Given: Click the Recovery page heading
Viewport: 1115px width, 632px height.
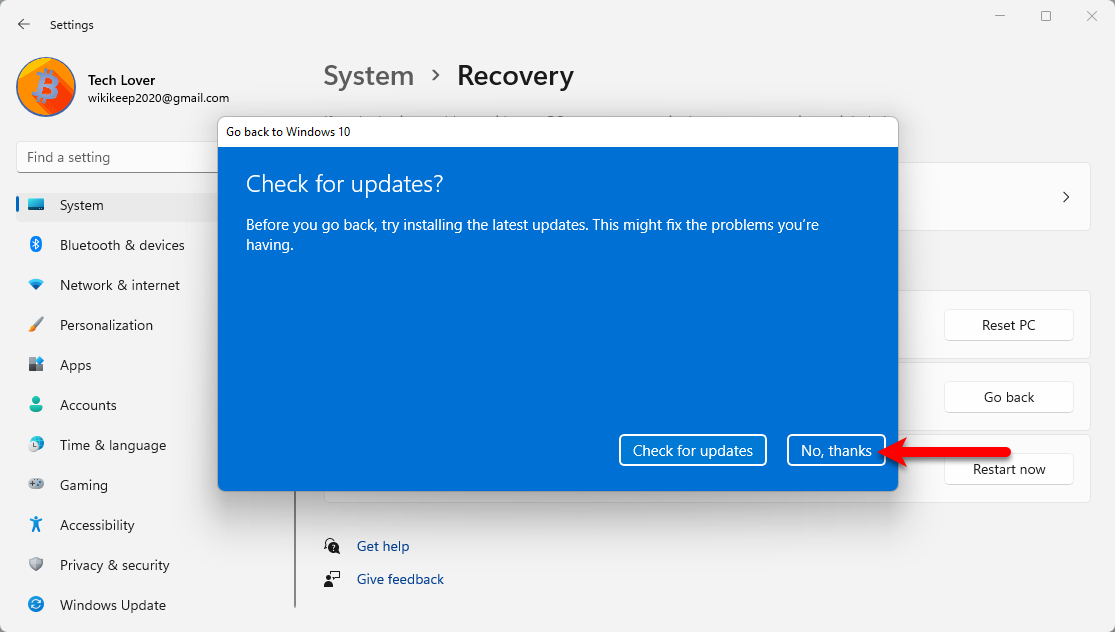Looking at the screenshot, I should tap(516, 76).
